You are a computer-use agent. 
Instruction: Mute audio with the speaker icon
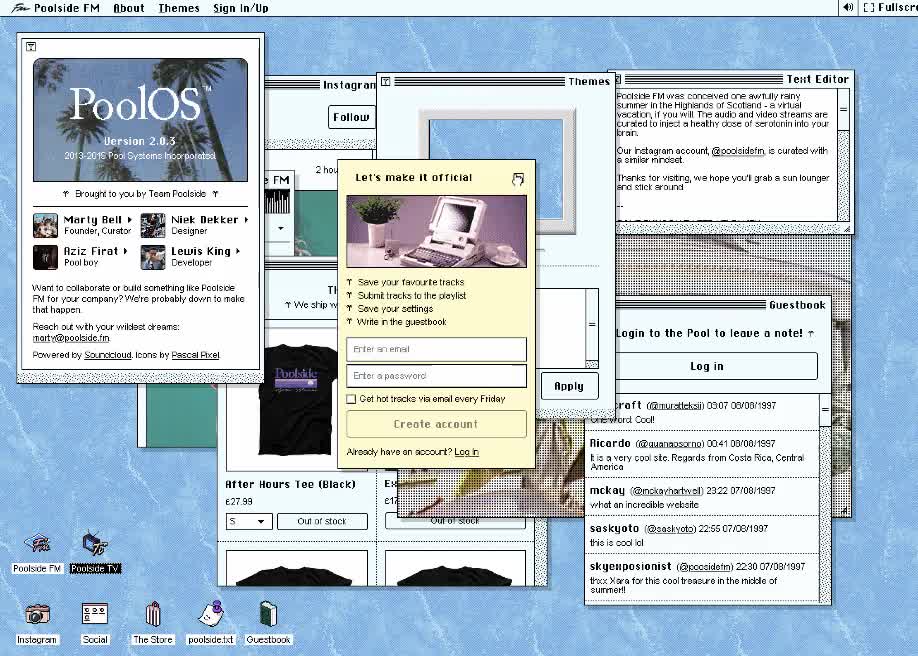pos(848,8)
